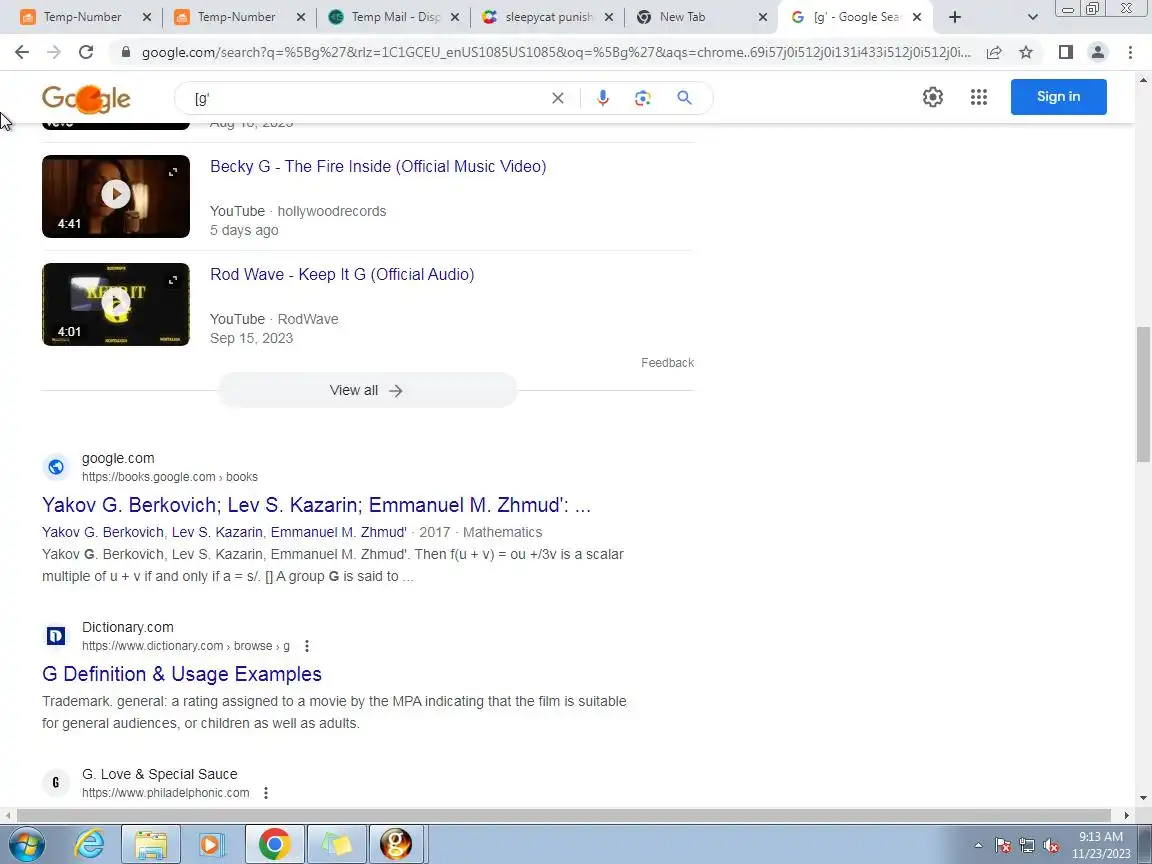Bookmark this page with the star
1152x864 pixels.
click(x=1026, y=52)
